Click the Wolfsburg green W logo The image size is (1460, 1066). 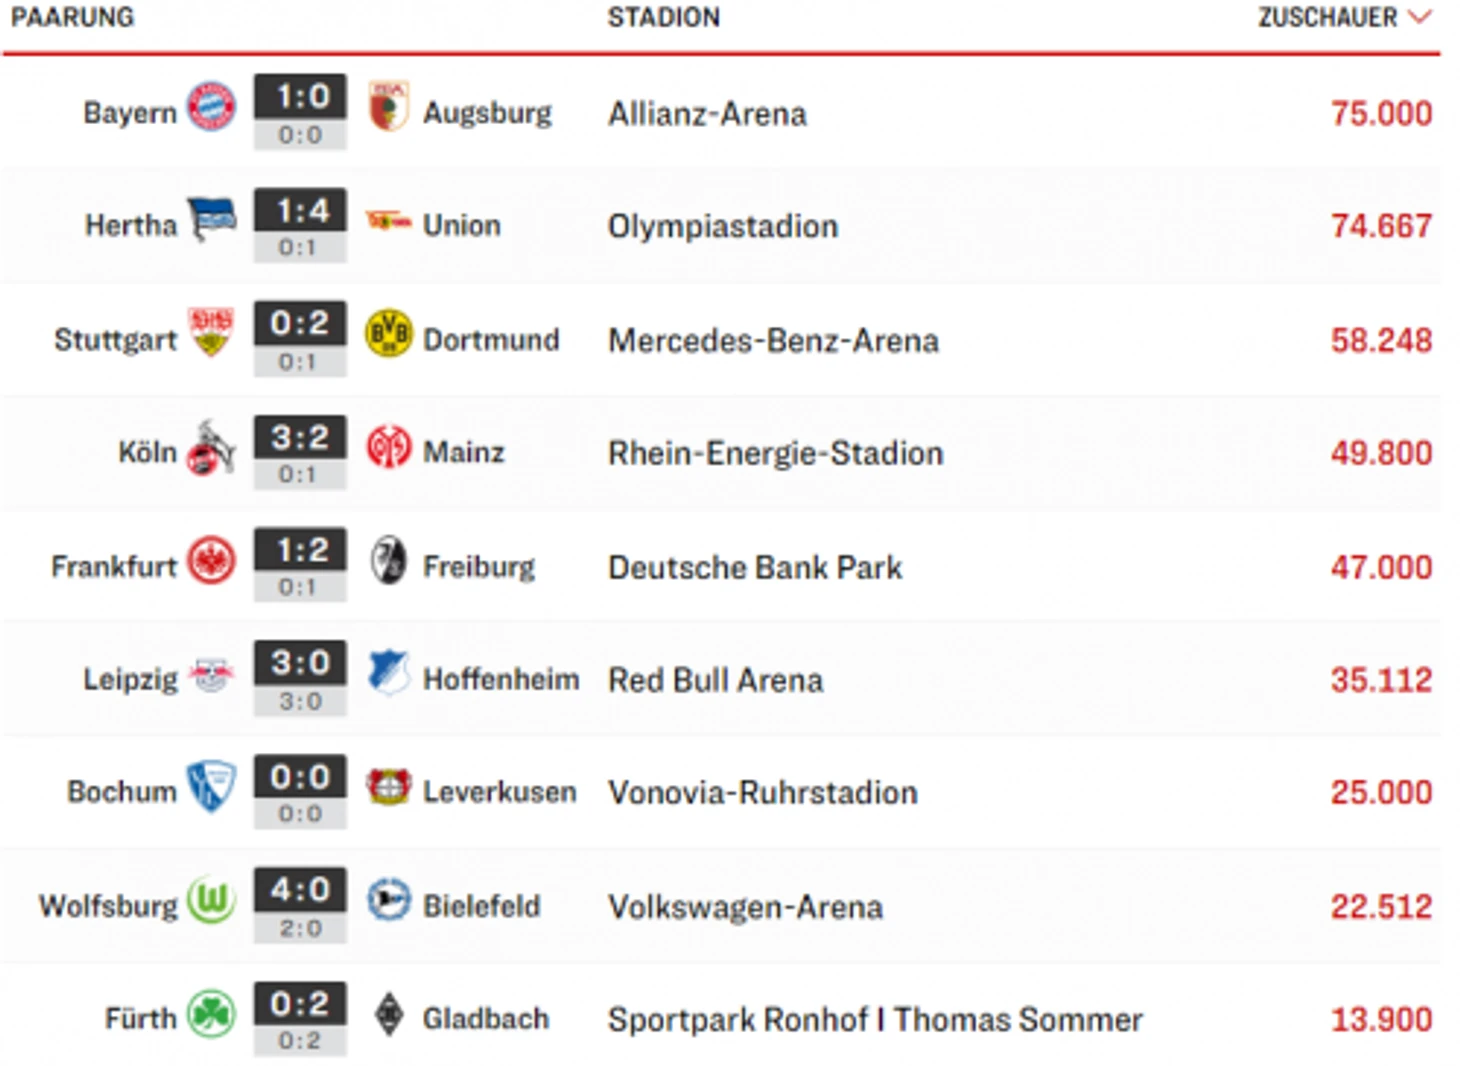tap(211, 900)
